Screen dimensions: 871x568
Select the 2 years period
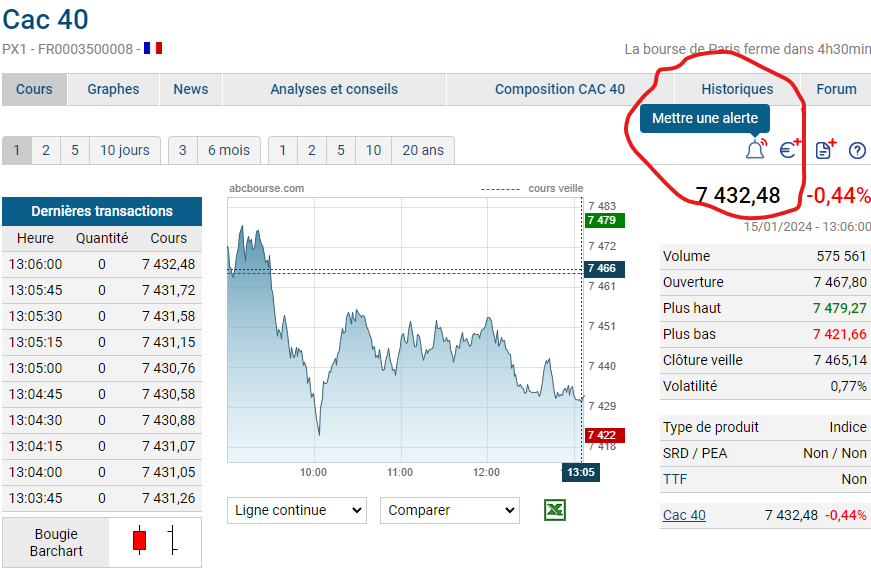pyautogui.click(x=312, y=150)
